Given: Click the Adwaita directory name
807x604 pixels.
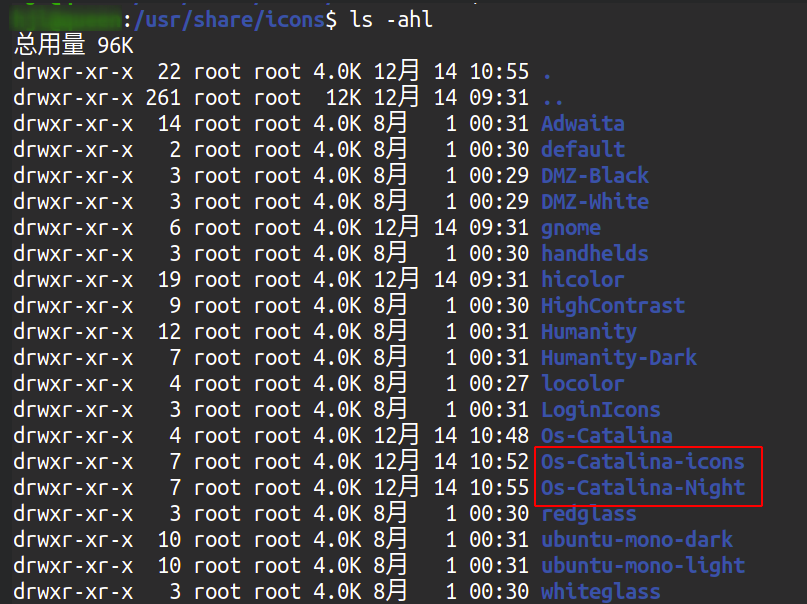Looking at the screenshot, I should pyautogui.click(x=583, y=123).
